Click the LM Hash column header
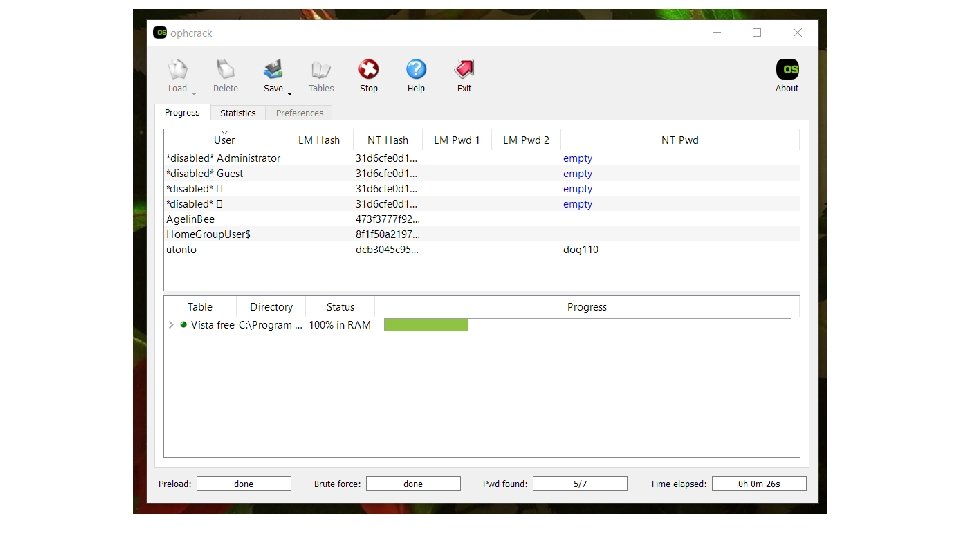The width and height of the screenshot is (960, 540). pos(319,140)
